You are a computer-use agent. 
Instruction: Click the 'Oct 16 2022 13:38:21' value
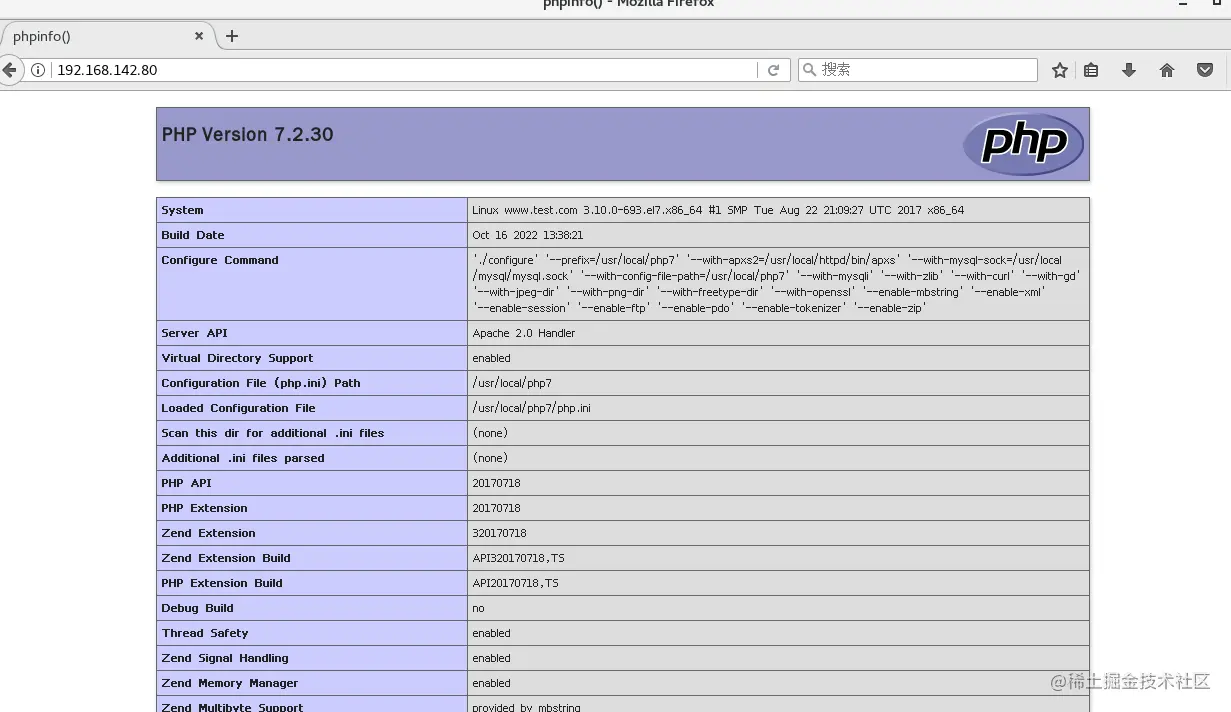pyautogui.click(x=527, y=235)
